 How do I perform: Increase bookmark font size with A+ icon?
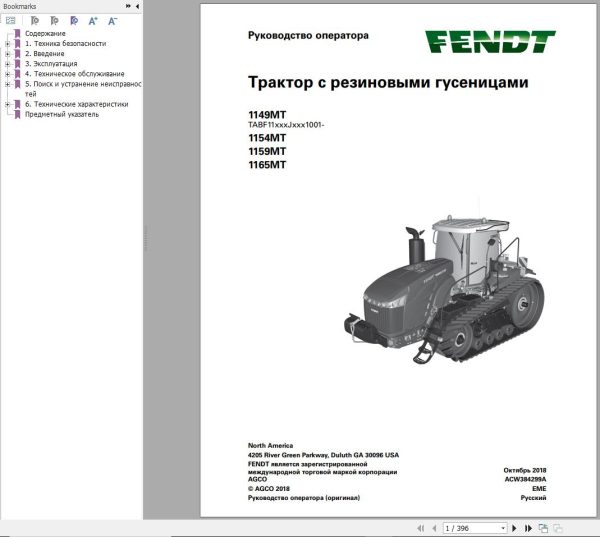click(x=93, y=21)
